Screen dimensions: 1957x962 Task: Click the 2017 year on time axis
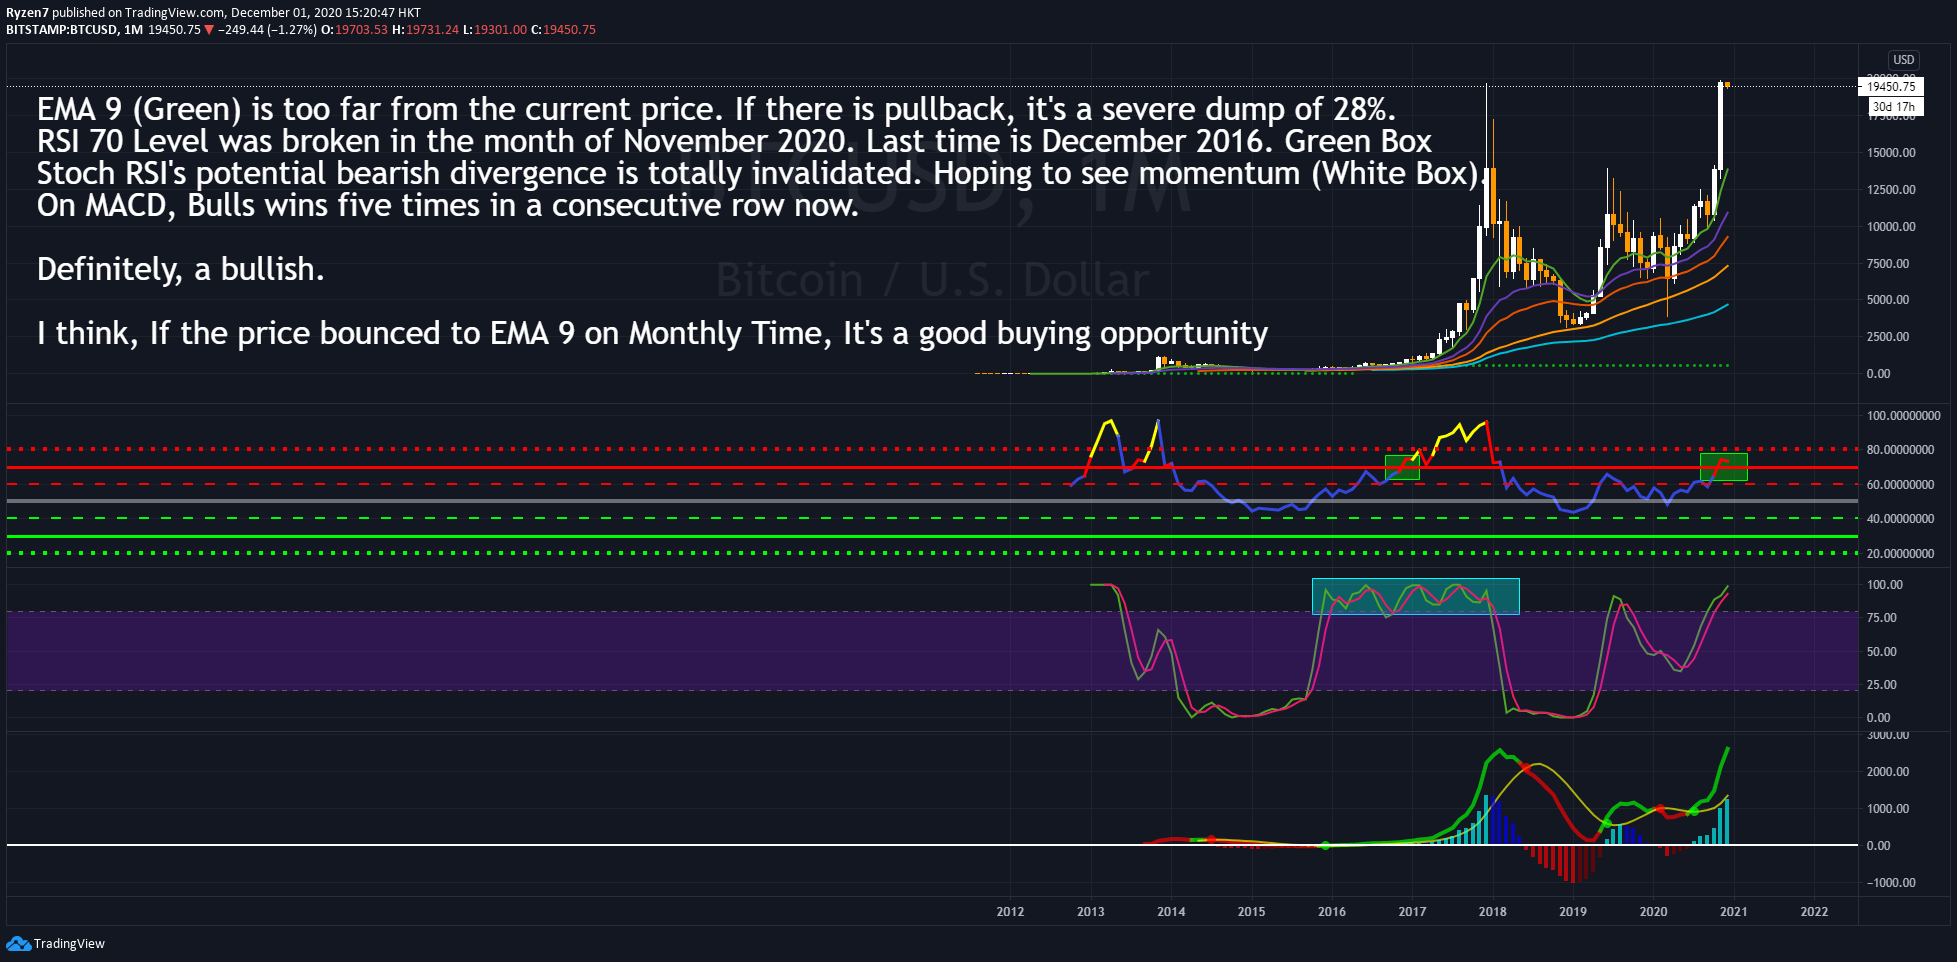[1412, 912]
